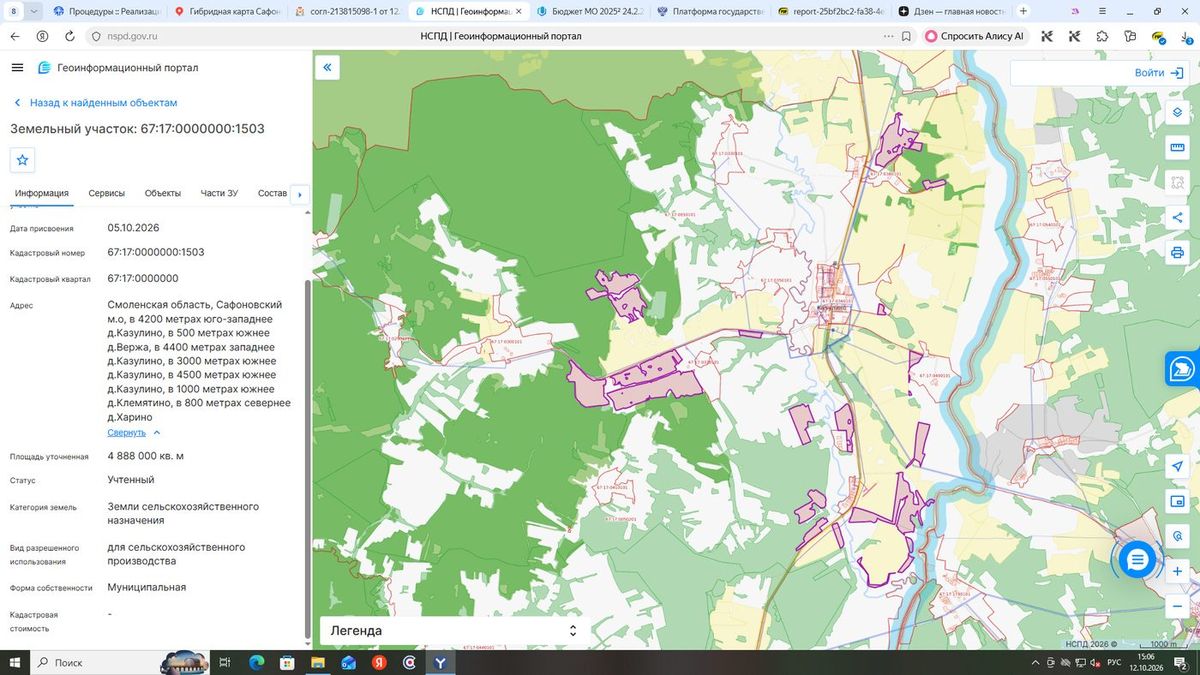Open the round blue chat assistant button
1200x675 pixels.
pyautogui.click(x=1137, y=560)
